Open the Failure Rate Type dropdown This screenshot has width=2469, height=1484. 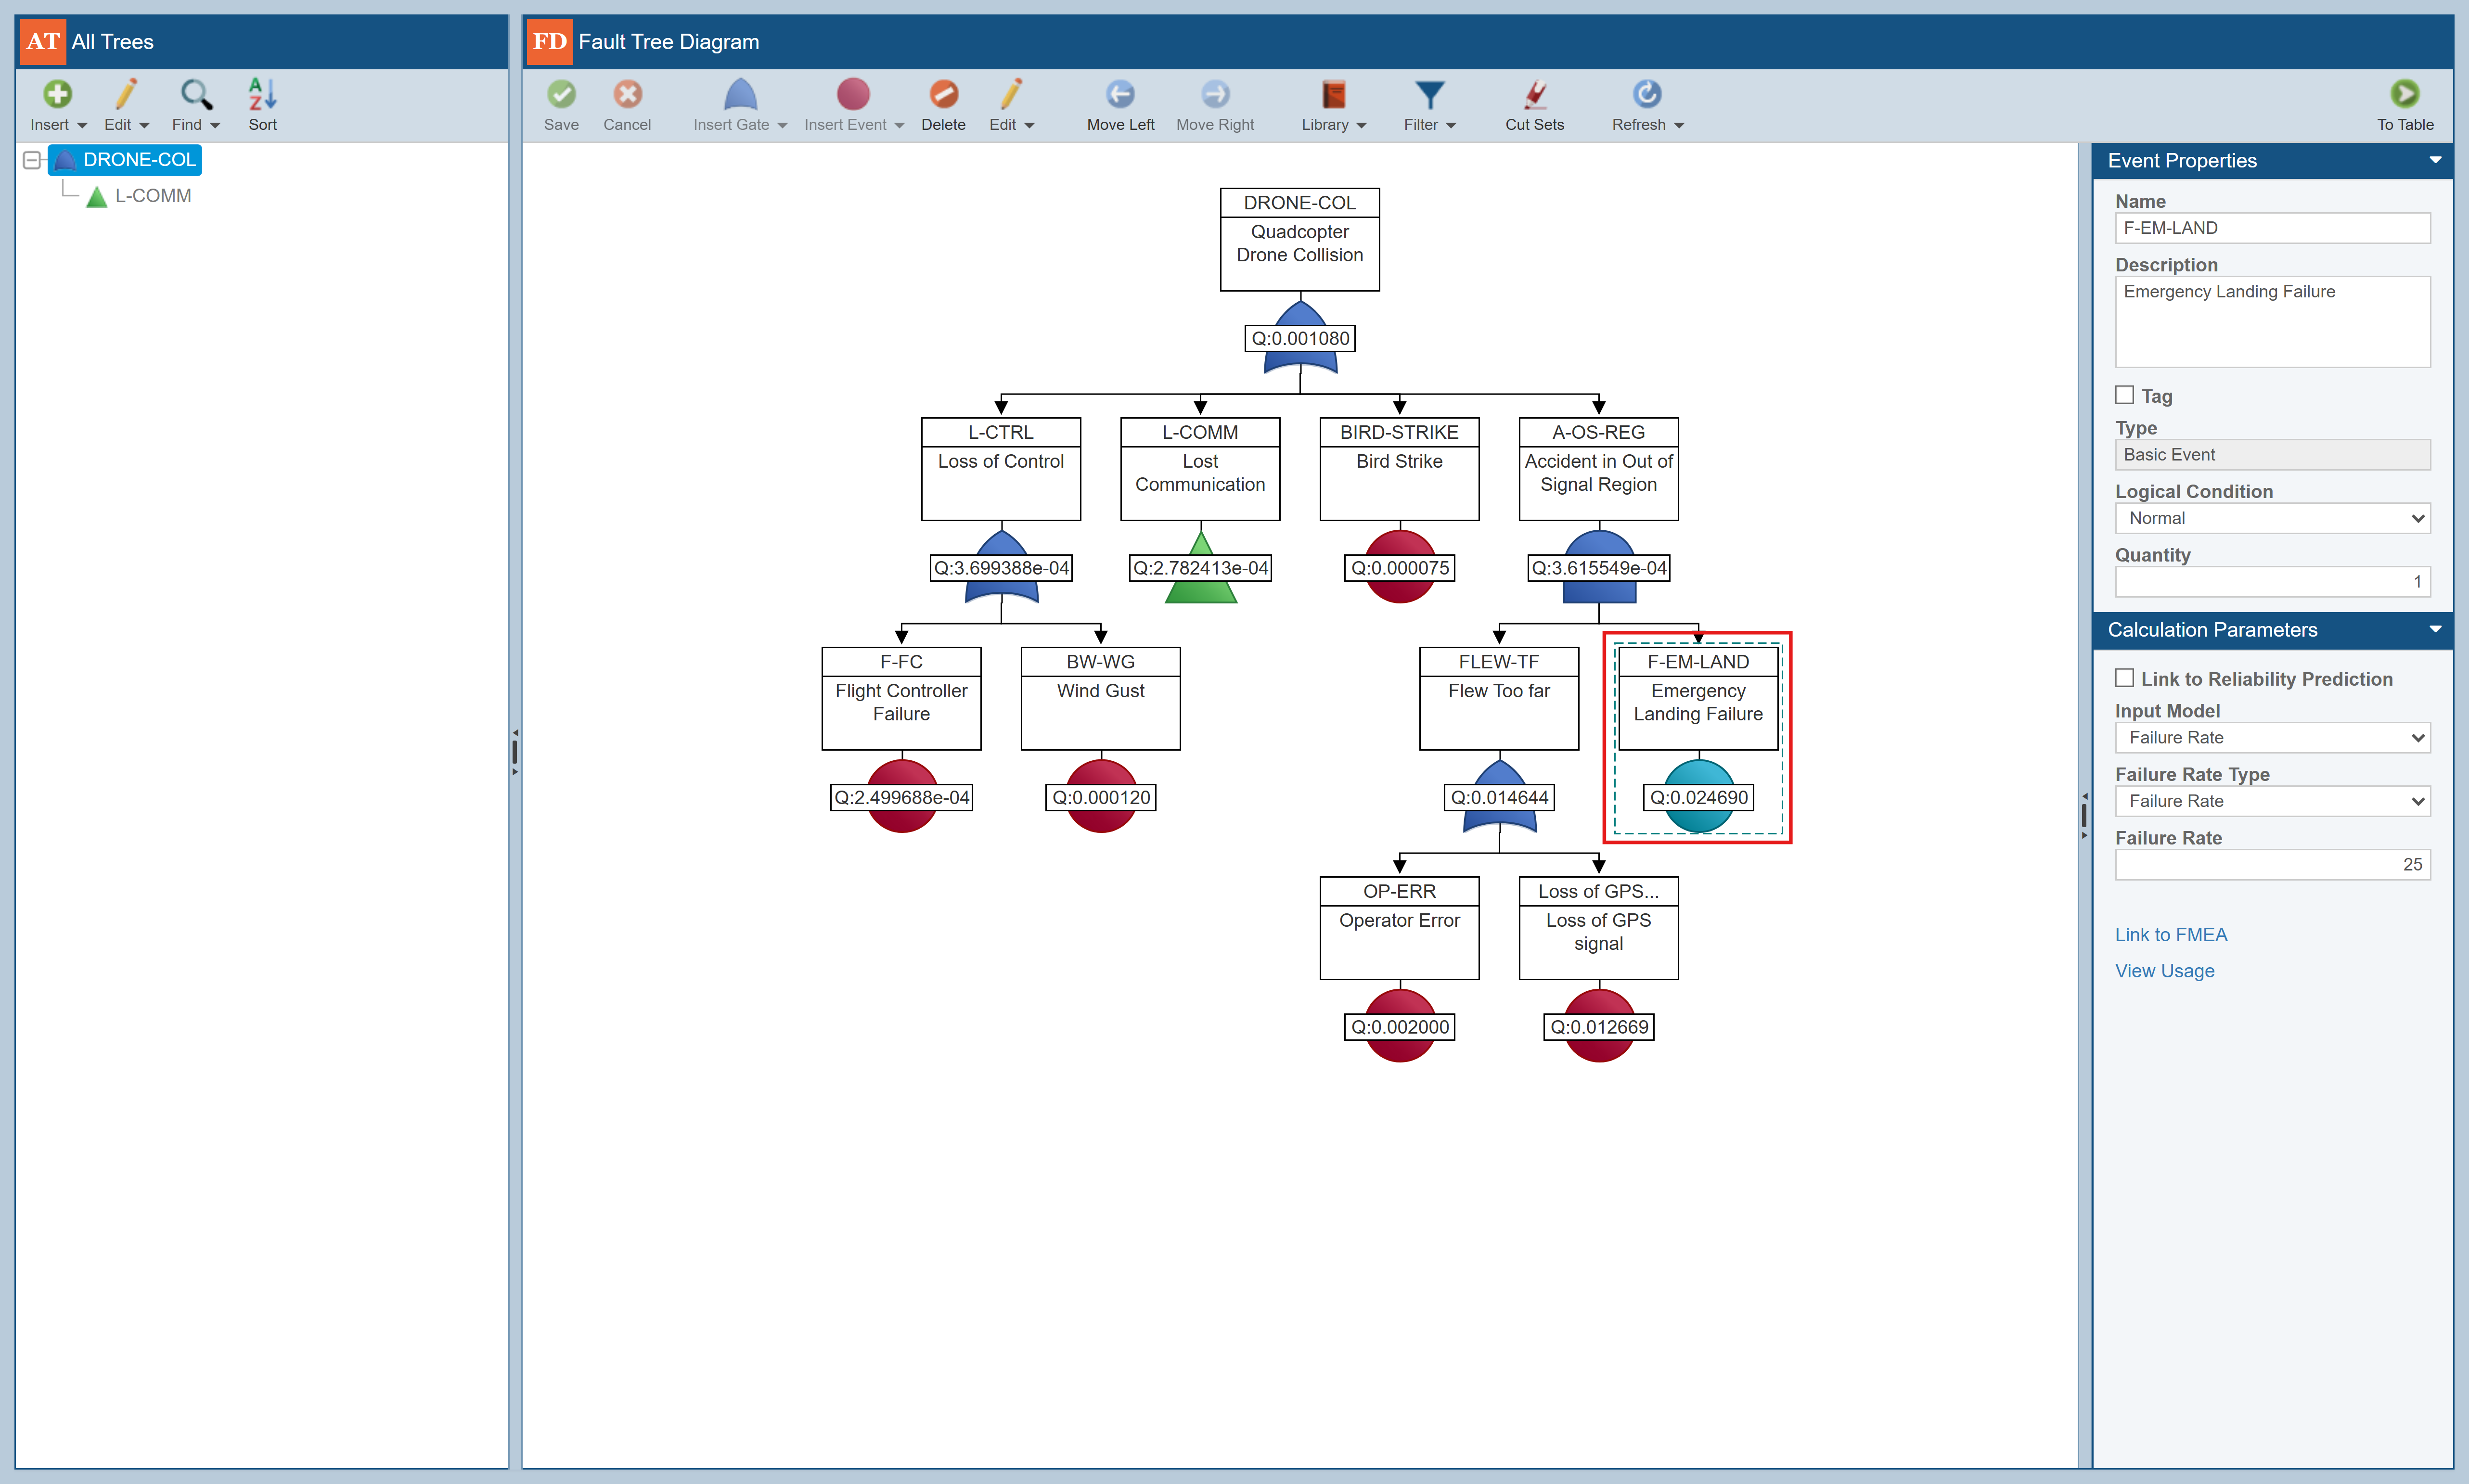coord(2272,801)
